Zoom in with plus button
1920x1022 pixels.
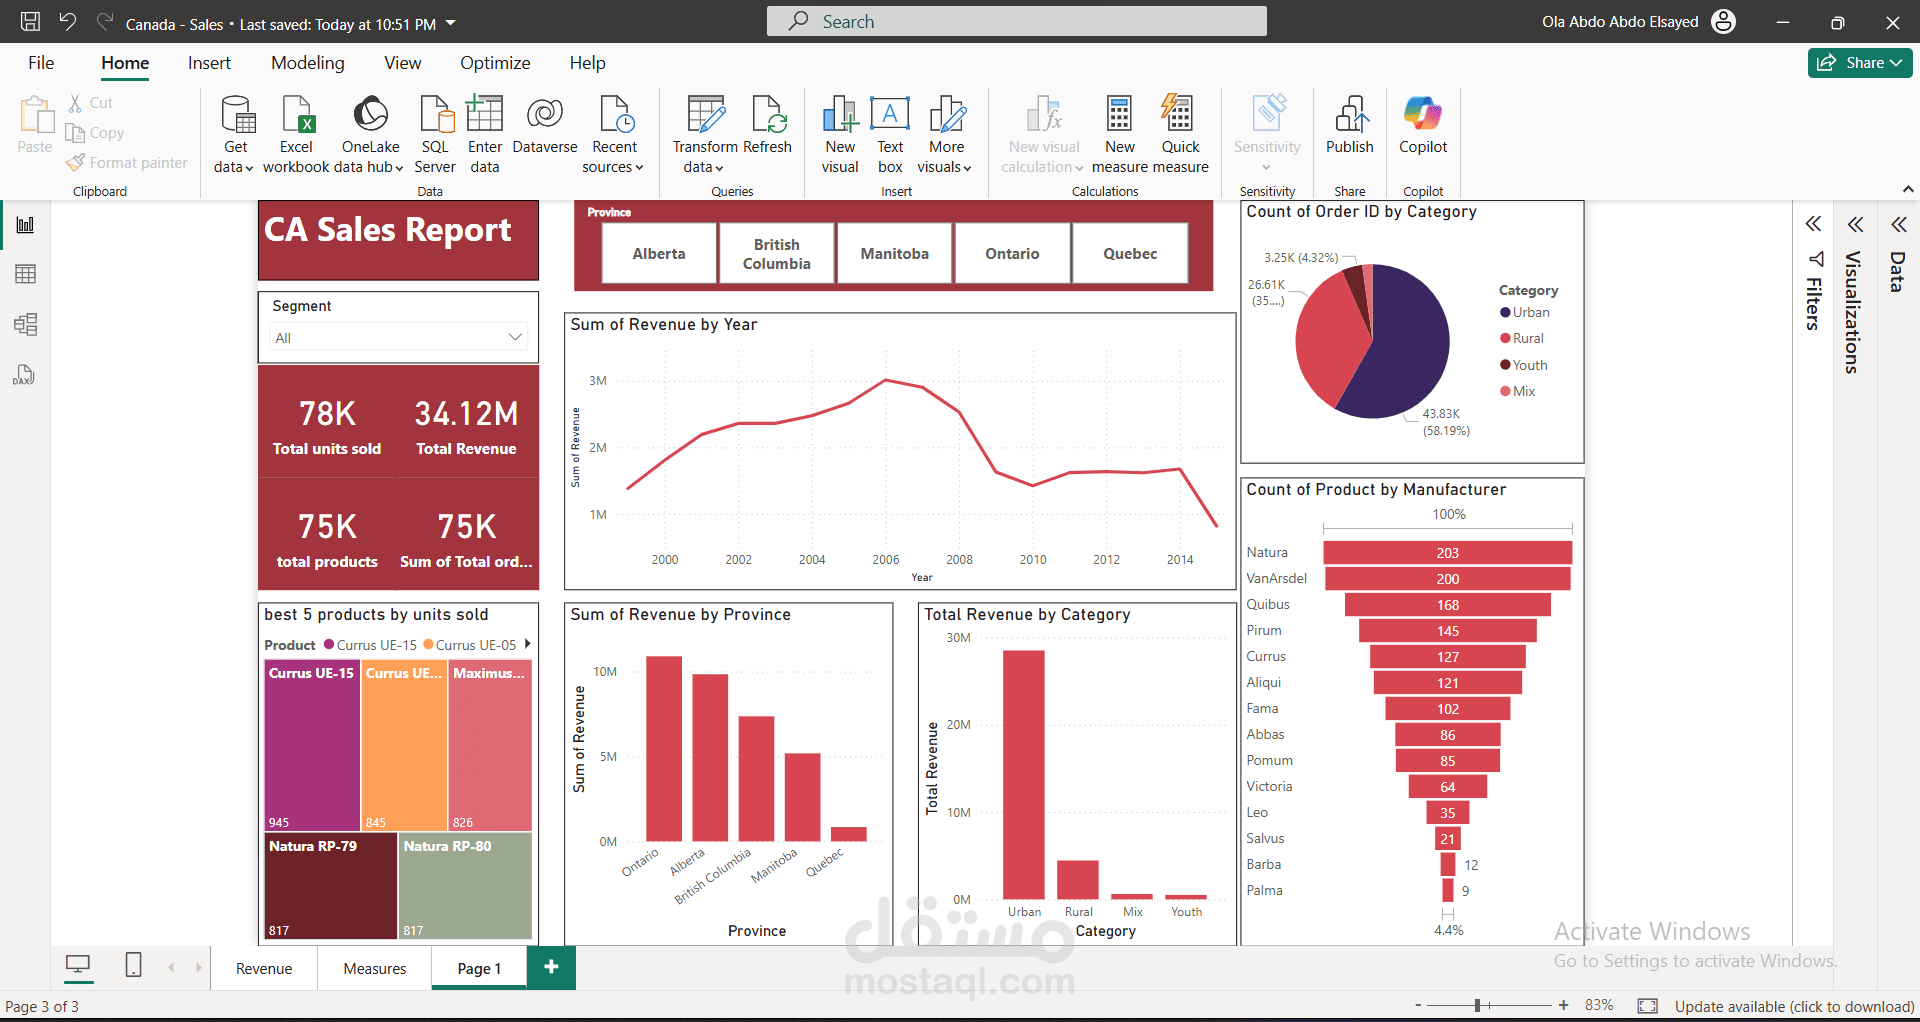coord(1563,1005)
